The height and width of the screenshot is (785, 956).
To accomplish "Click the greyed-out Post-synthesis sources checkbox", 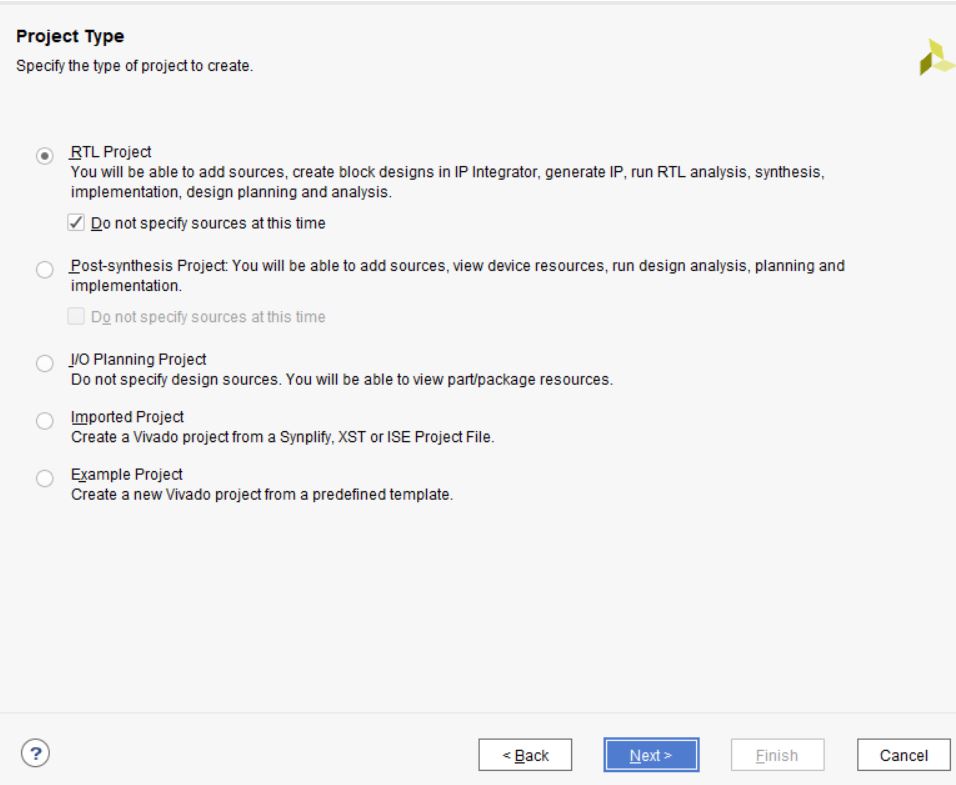I will click(76, 317).
